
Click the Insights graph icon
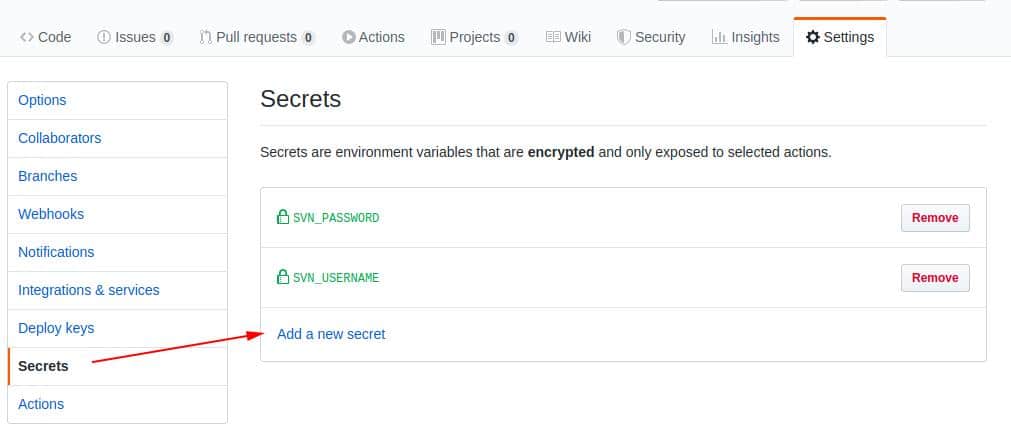coord(720,37)
